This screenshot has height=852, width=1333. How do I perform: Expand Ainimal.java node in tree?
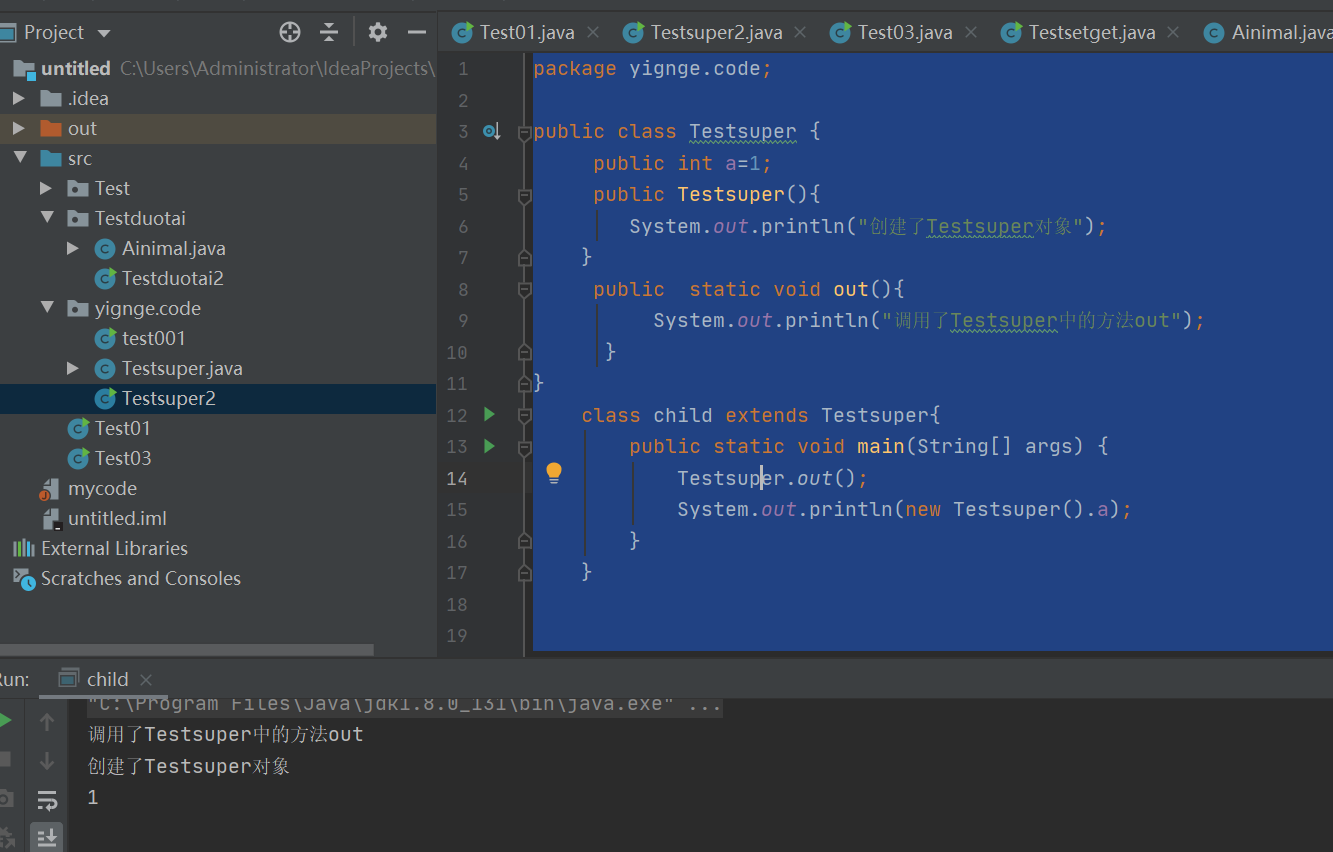(x=73, y=248)
